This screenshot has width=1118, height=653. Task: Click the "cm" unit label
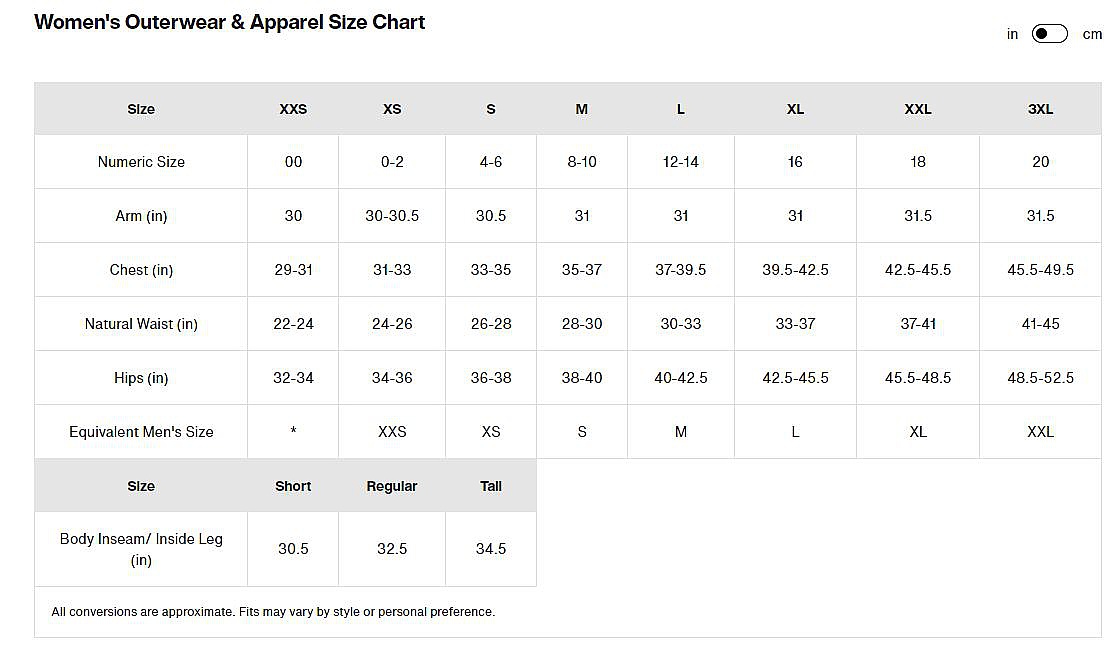(x=1091, y=34)
